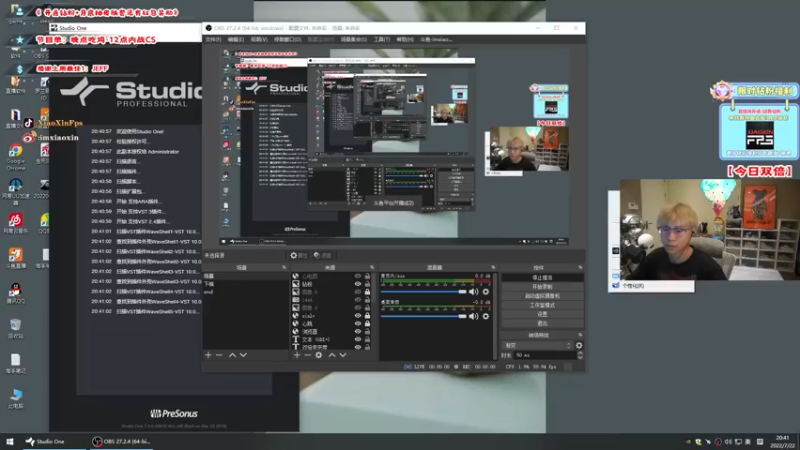Viewport: 800px width, 450px height.
Task: Open Tencent QQ penguin desktop icon
Action: pyautogui.click(x=15, y=293)
